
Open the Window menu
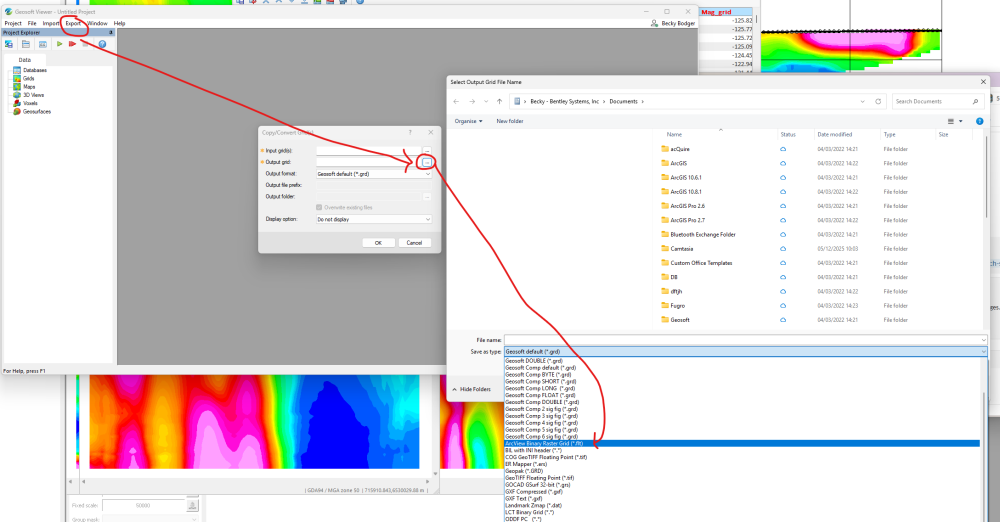point(97,24)
